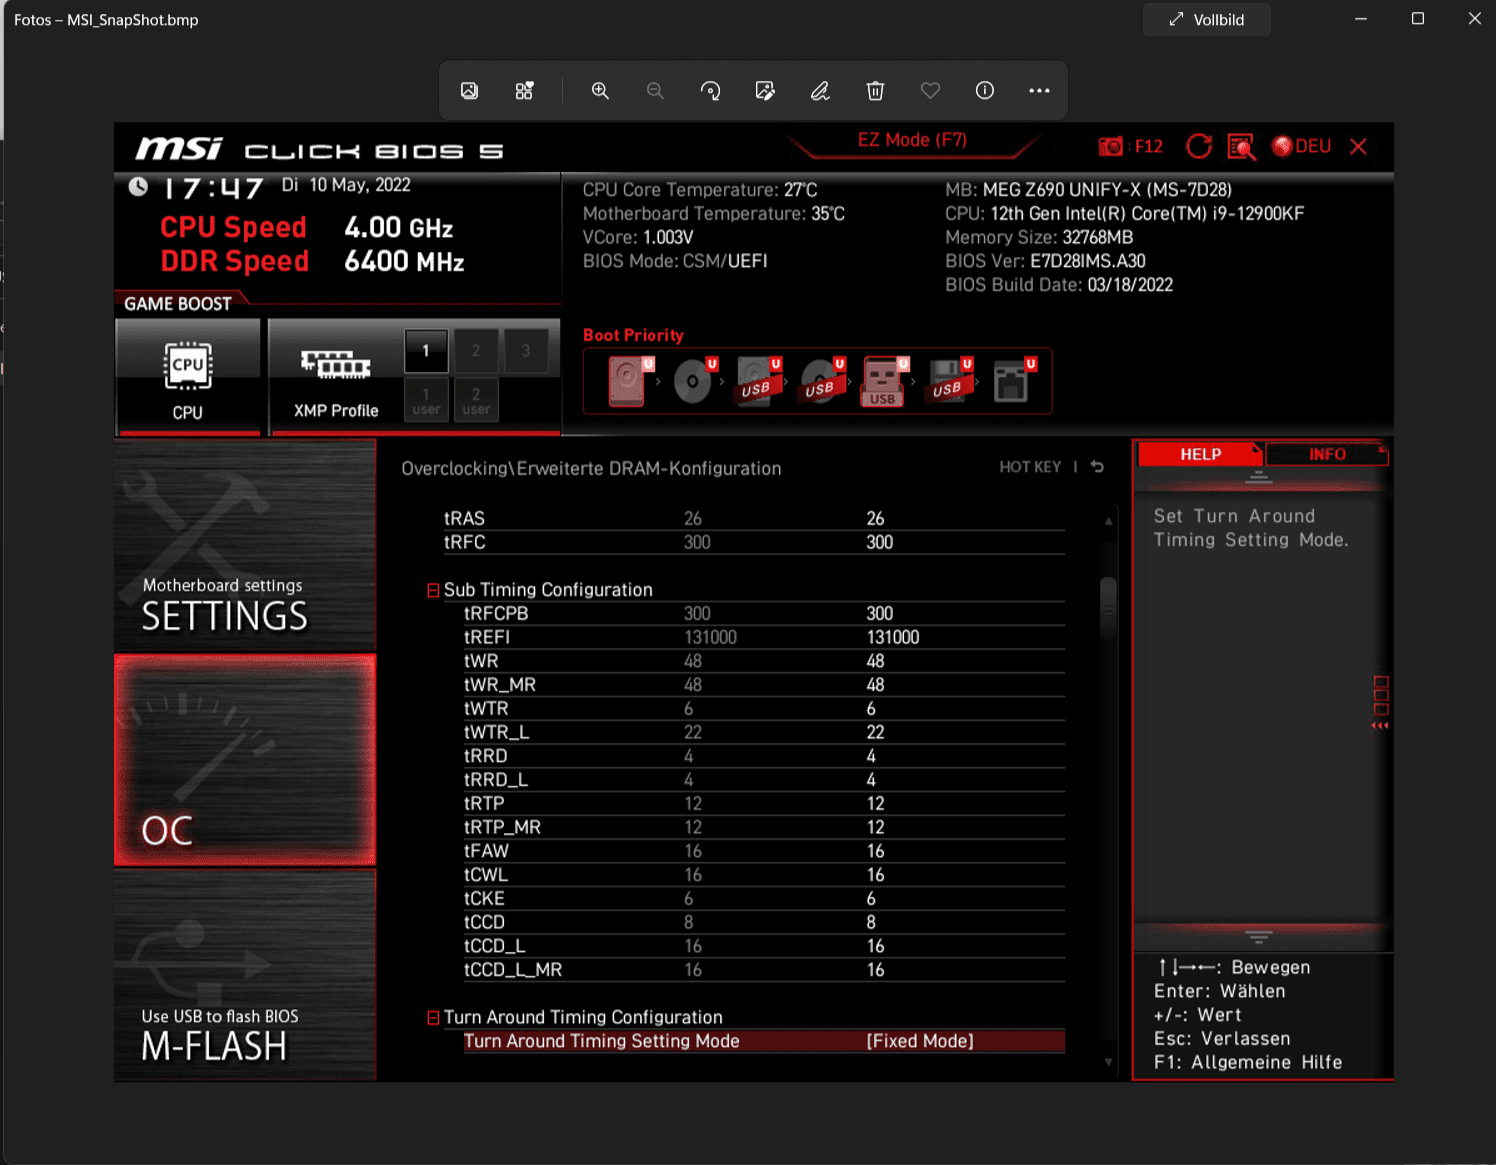Open the more options ellipsis menu

click(1039, 91)
